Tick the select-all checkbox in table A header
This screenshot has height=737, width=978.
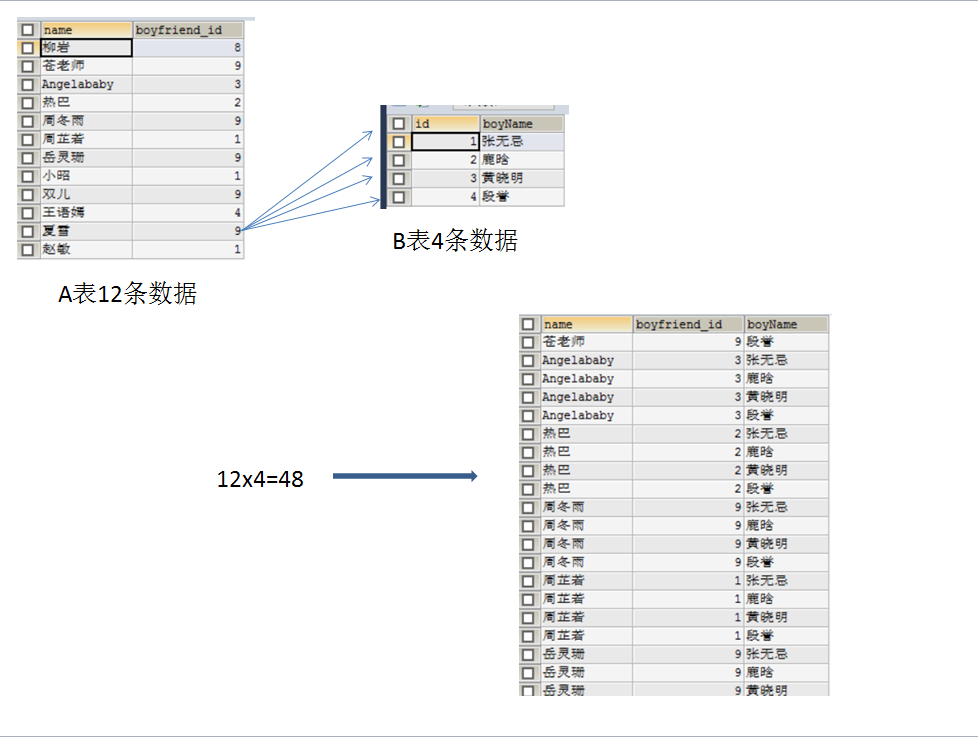(x=27, y=29)
